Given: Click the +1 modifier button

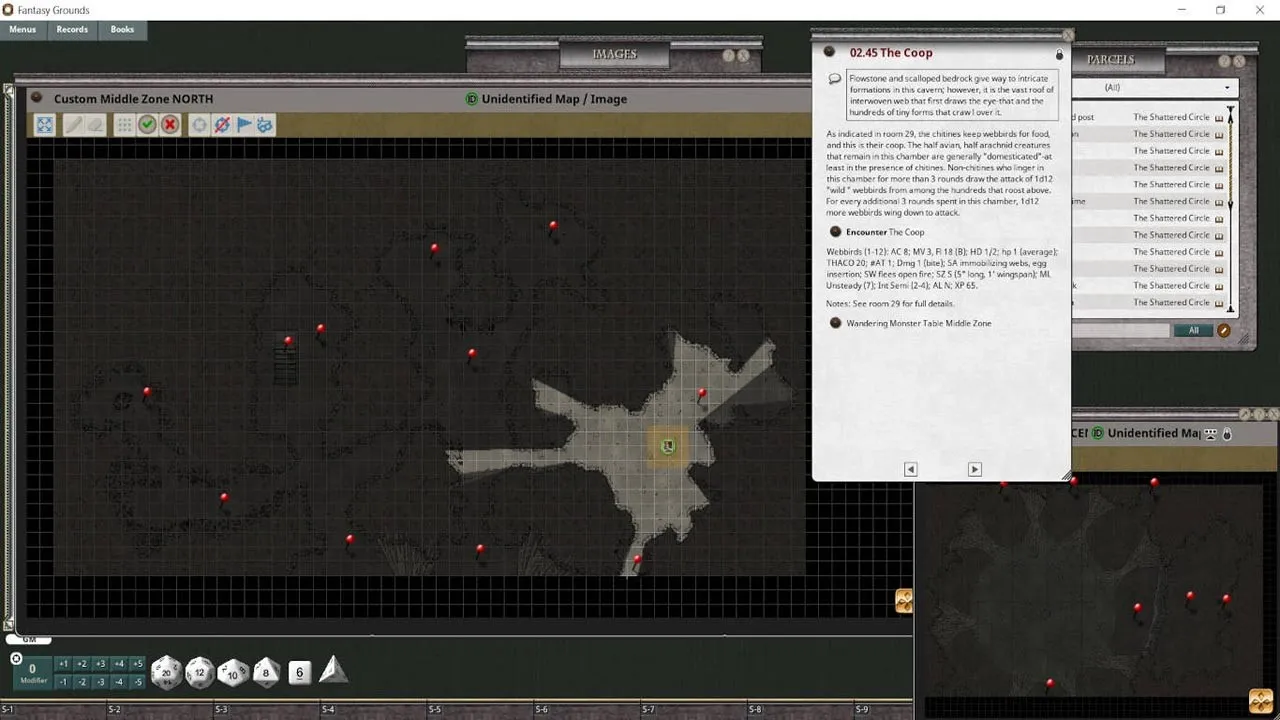Looking at the screenshot, I should click(63, 664).
